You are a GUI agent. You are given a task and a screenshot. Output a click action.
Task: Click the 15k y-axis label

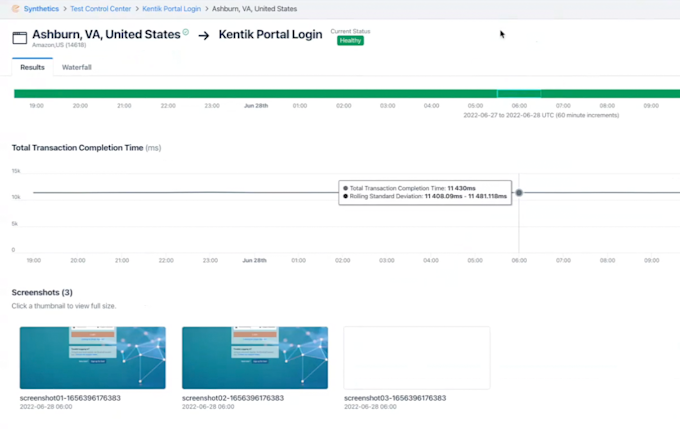click(16, 171)
